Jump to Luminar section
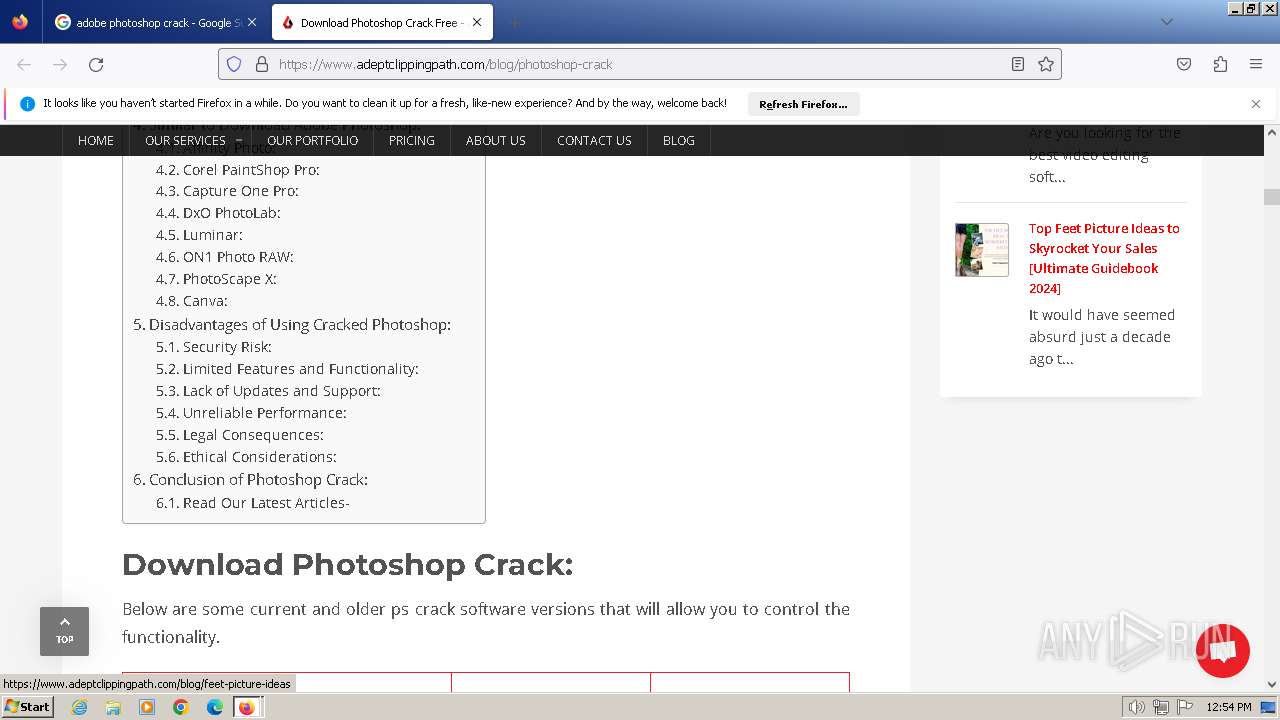1280x720 pixels. (199, 235)
